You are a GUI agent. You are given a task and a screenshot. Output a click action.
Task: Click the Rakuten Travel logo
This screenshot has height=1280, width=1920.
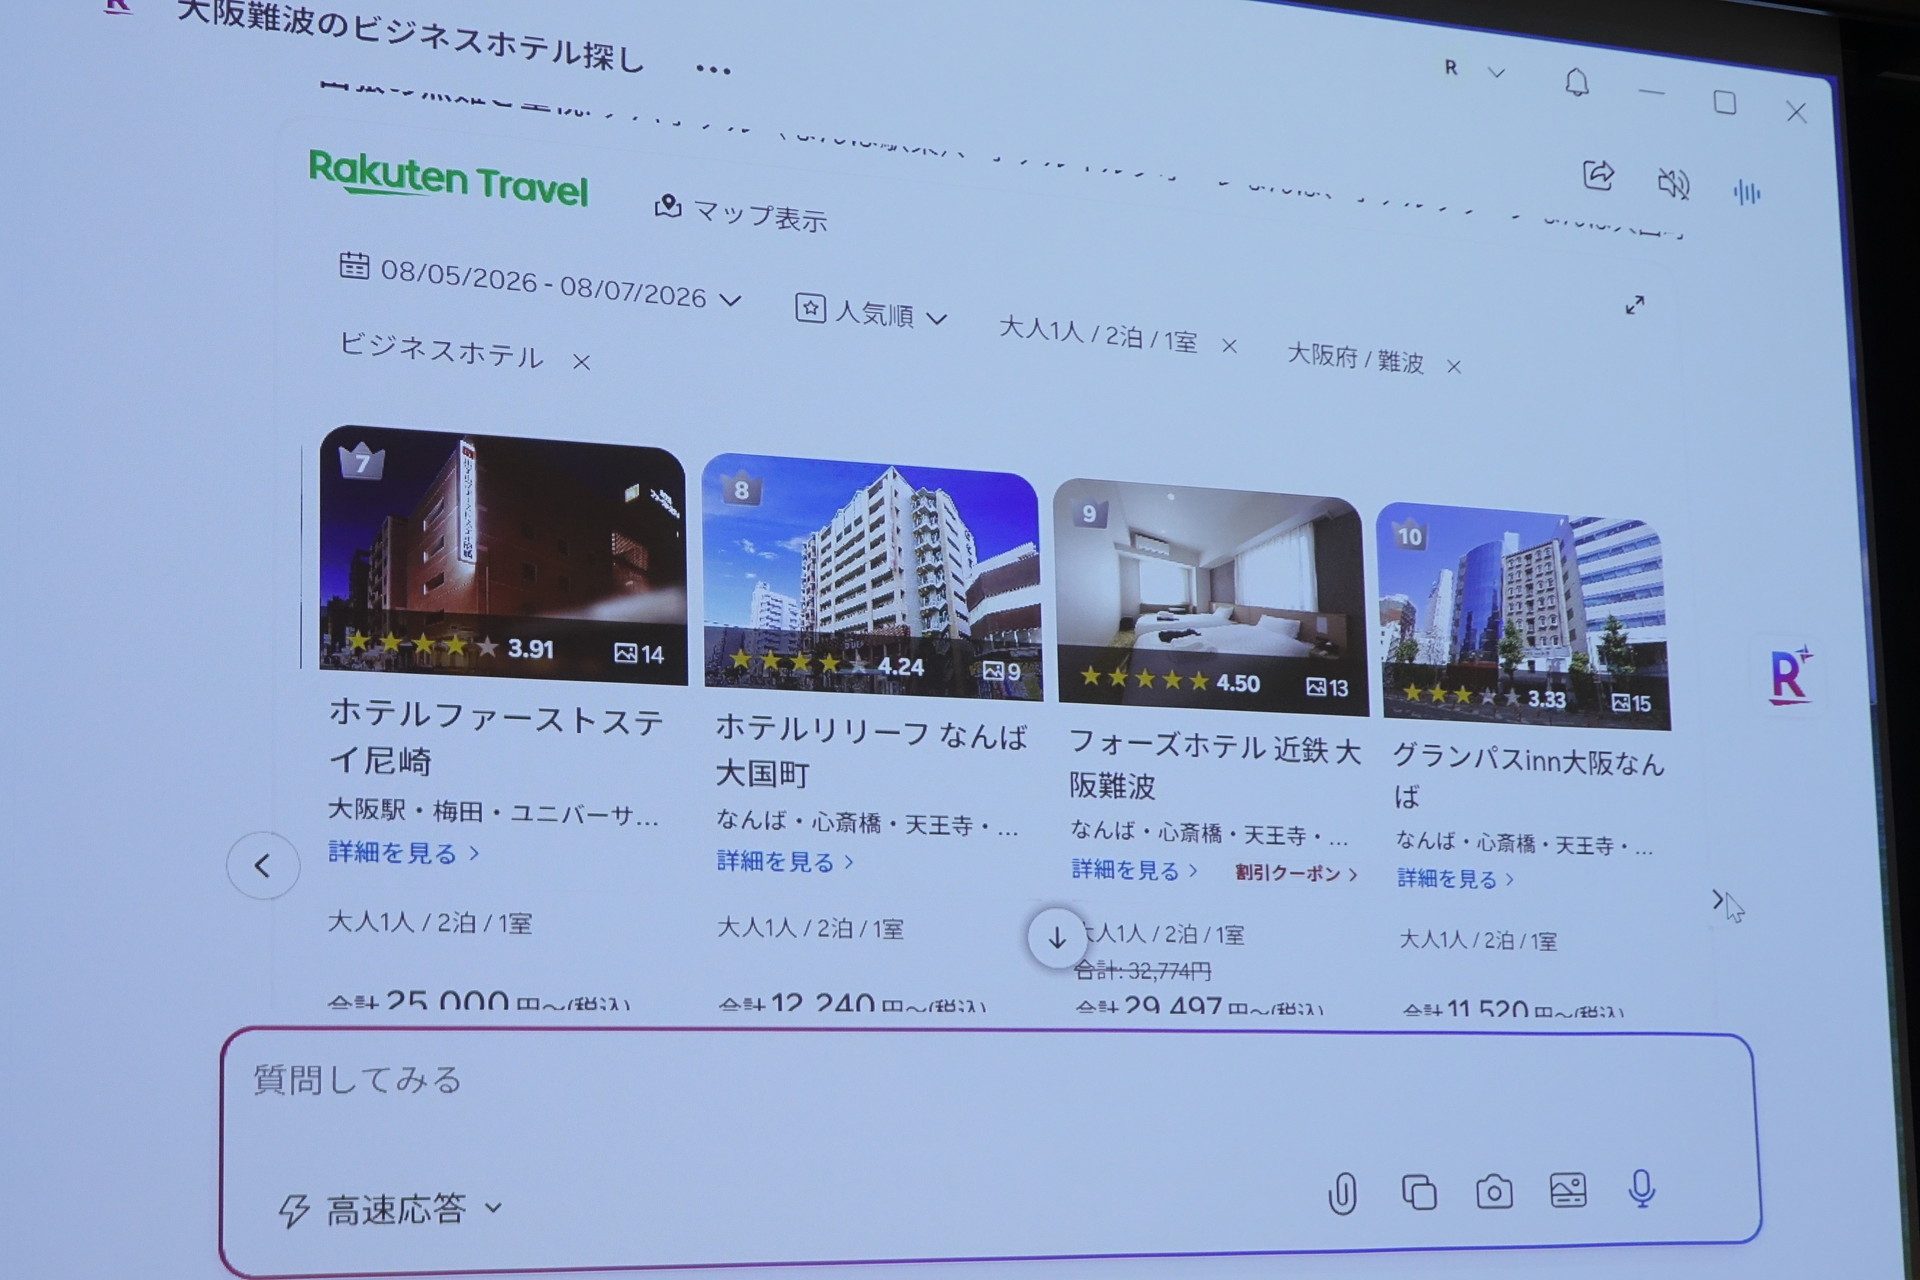pyautogui.click(x=448, y=179)
